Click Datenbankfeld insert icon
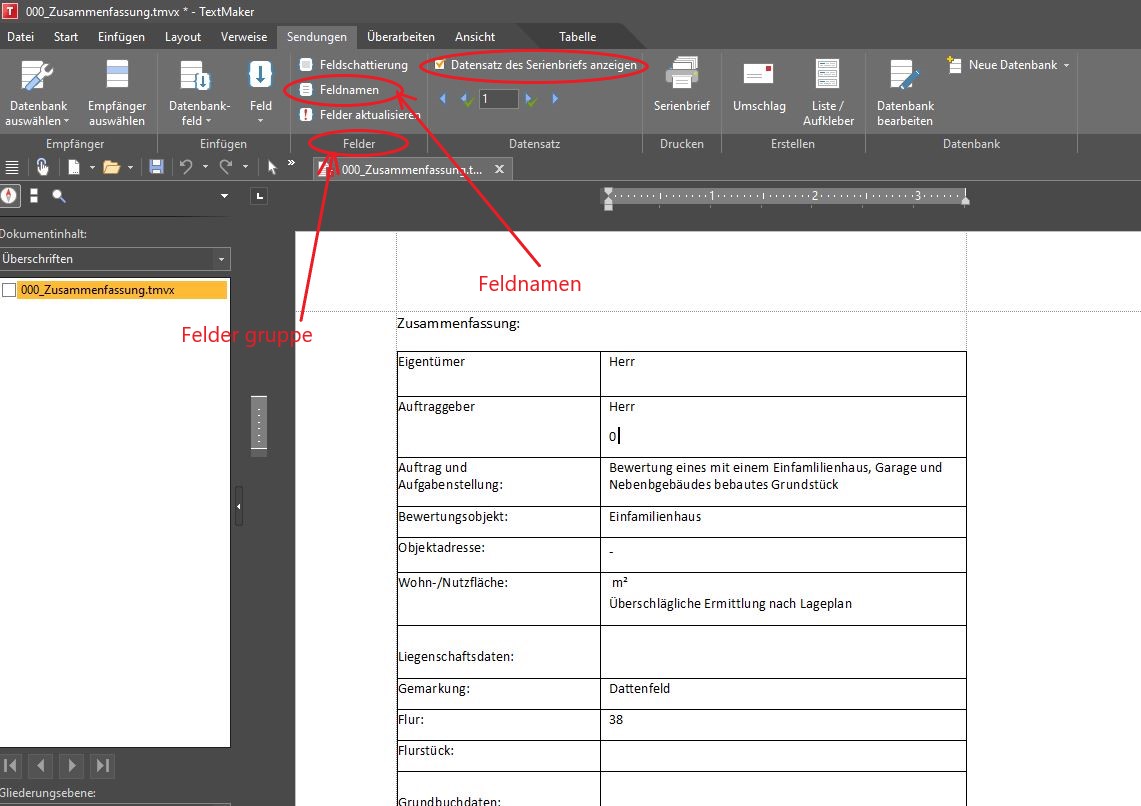 point(199,92)
